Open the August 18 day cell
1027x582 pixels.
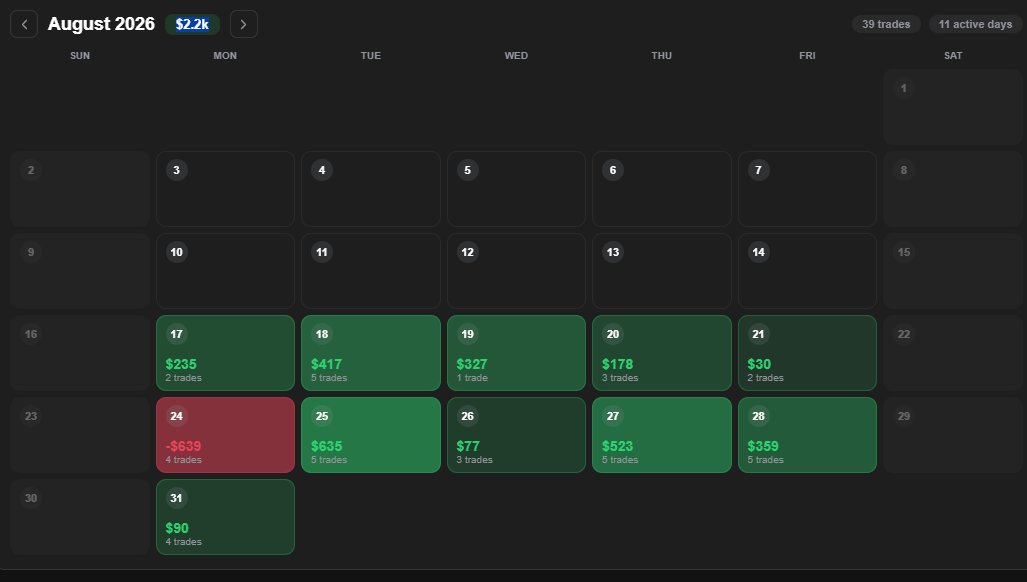tap(371, 353)
